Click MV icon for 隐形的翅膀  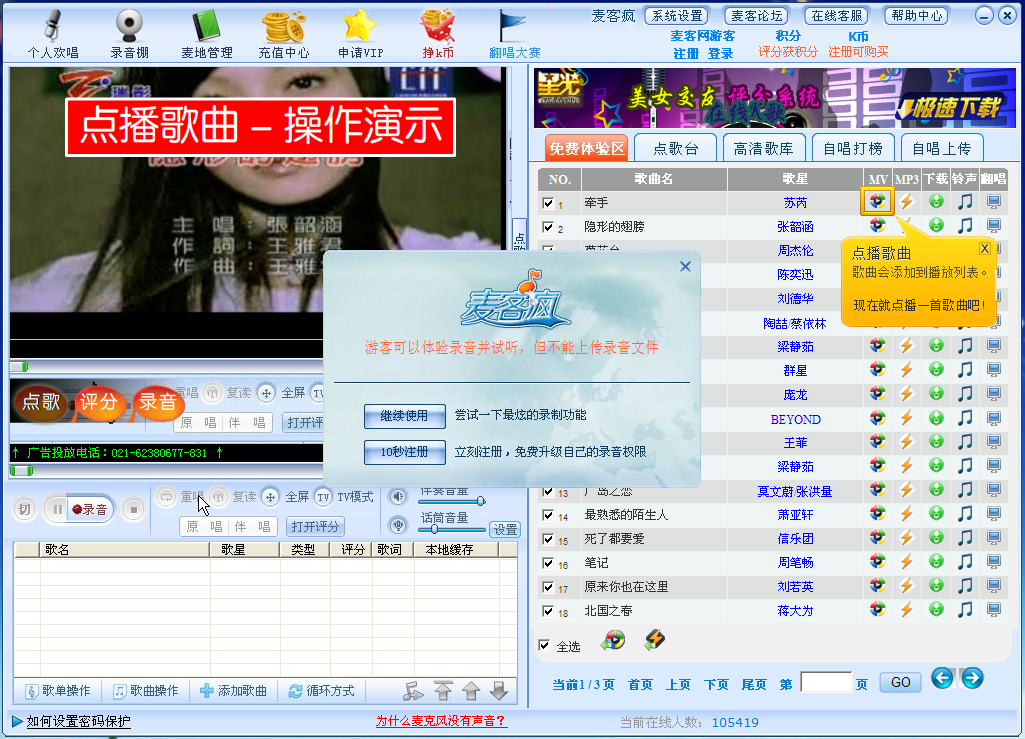877,226
